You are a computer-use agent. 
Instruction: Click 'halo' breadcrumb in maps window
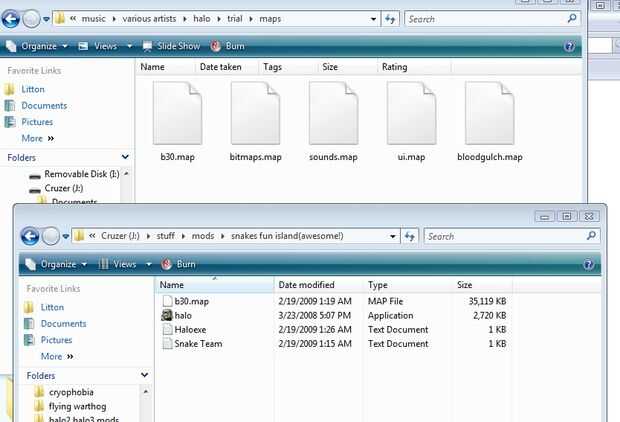[202, 19]
